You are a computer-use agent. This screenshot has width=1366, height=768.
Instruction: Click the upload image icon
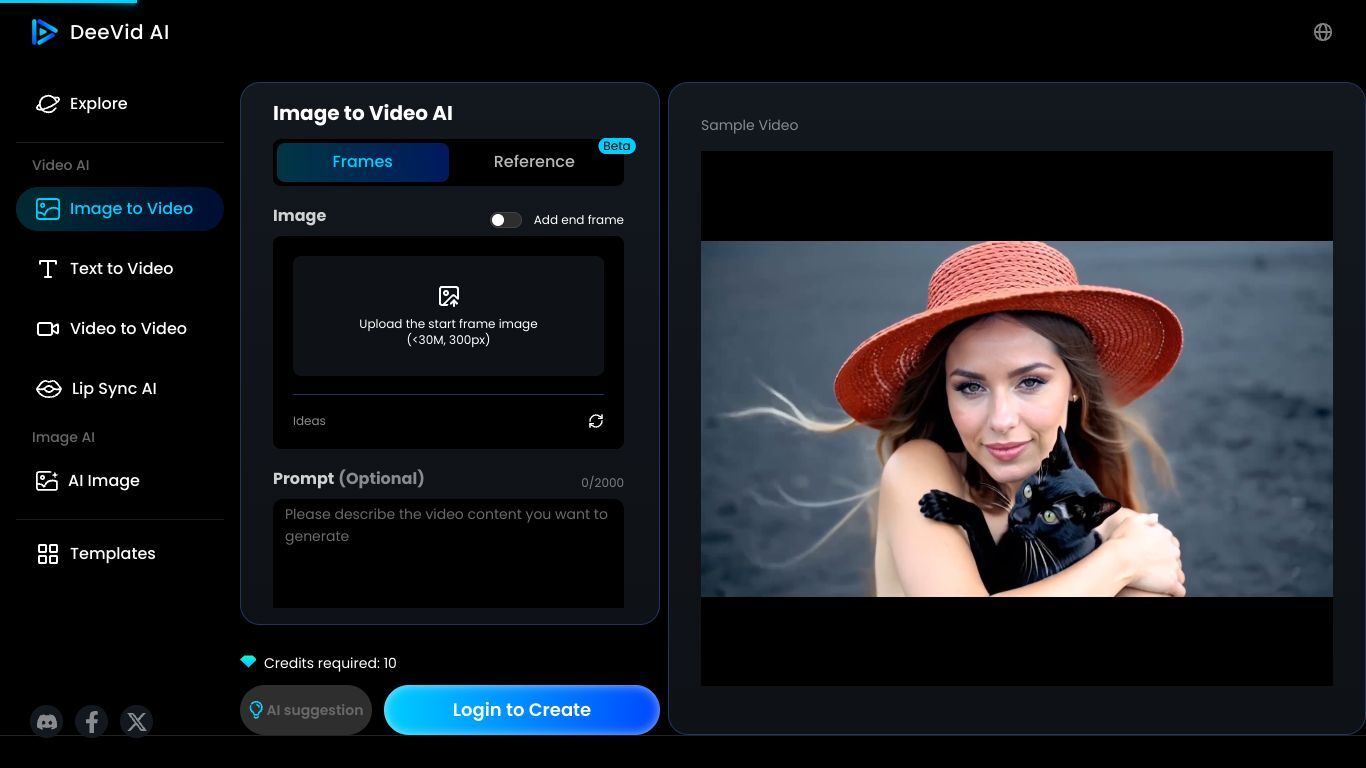coord(449,296)
